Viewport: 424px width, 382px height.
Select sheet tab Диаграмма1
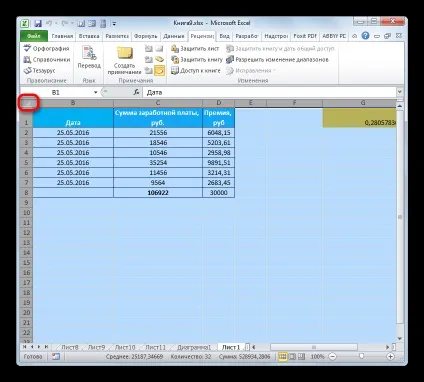(x=194, y=347)
